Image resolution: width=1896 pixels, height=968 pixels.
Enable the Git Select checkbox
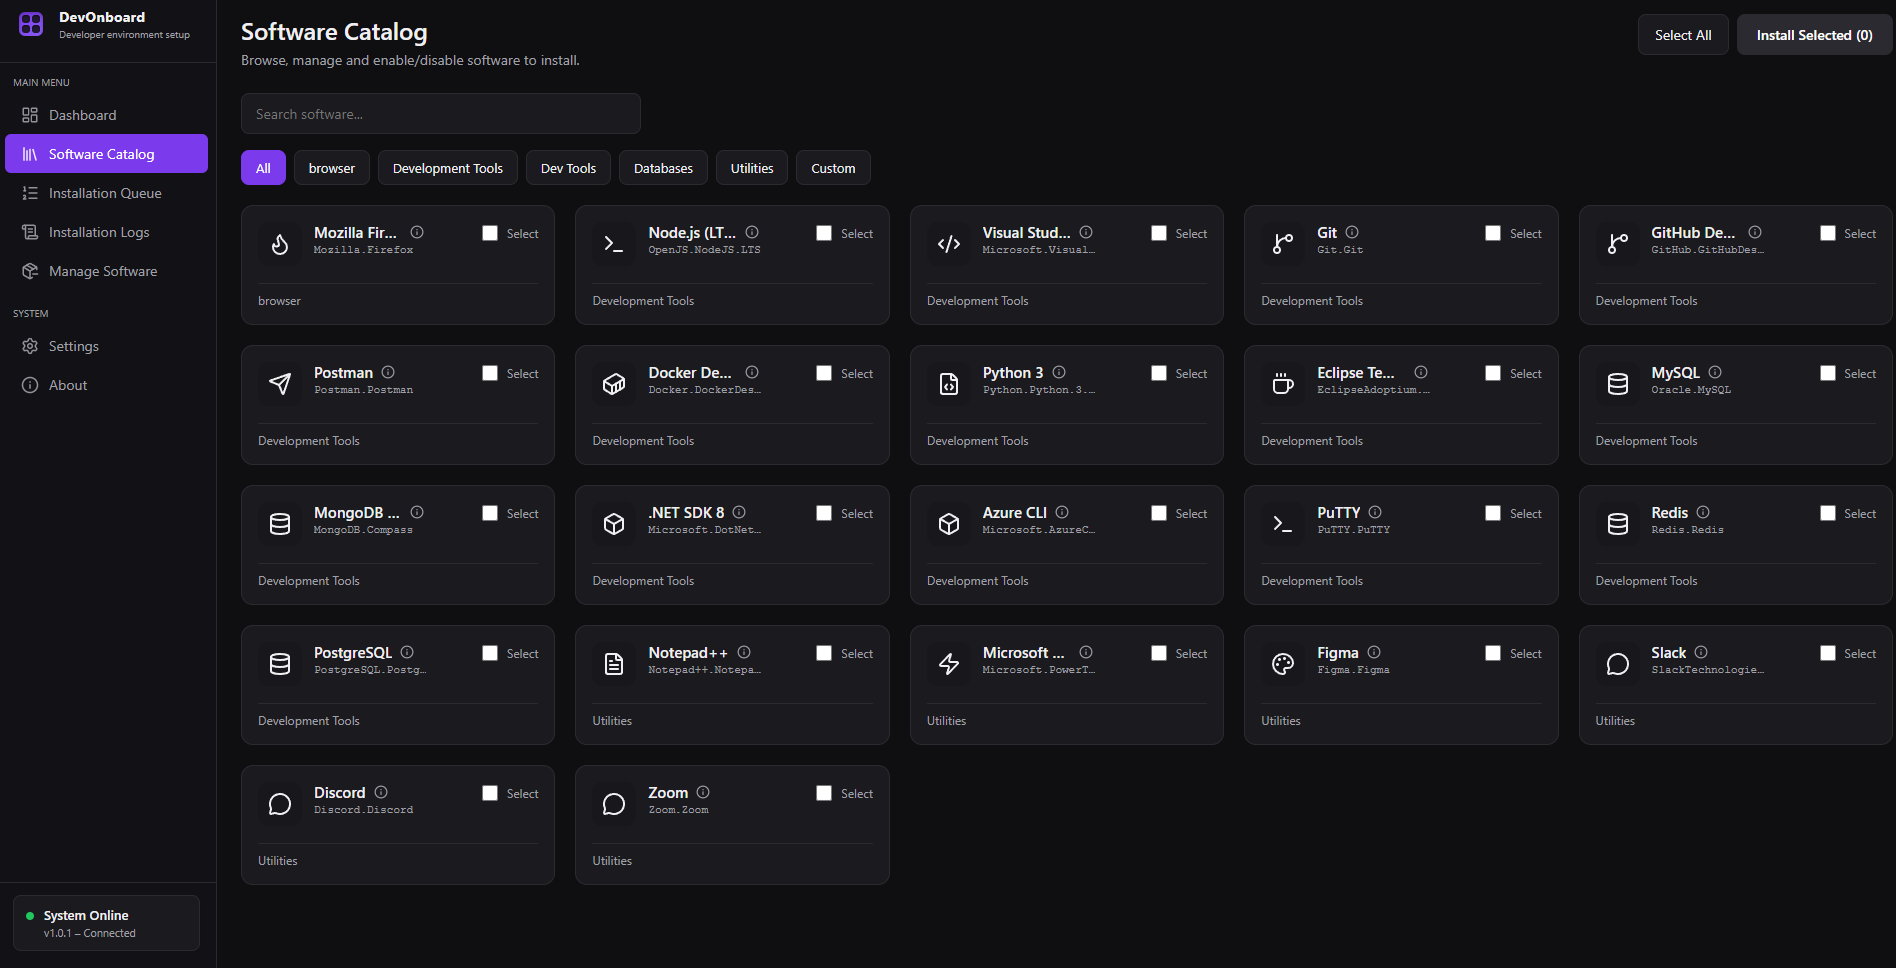[x=1493, y=233]
